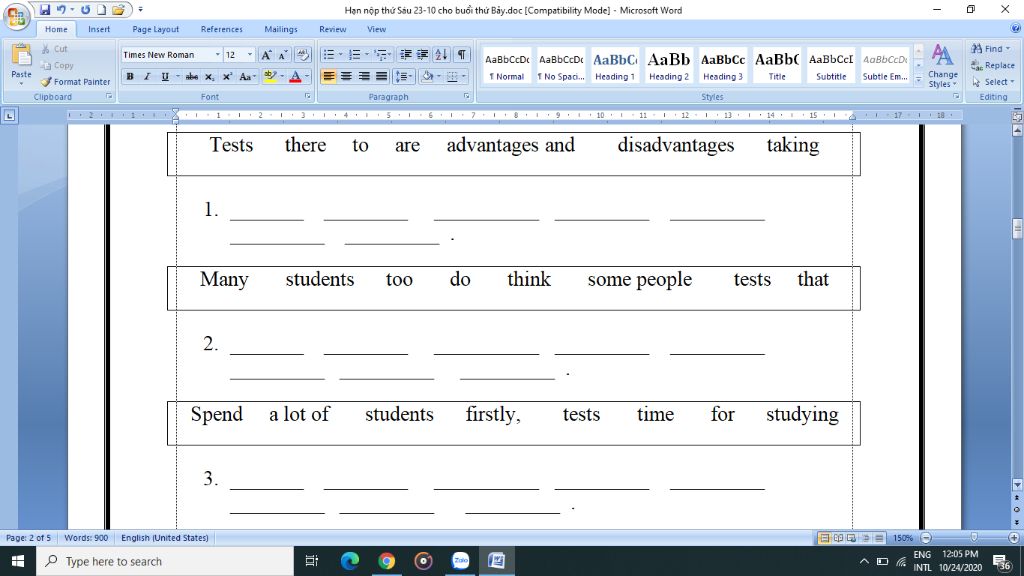Shrink font size with A-down icon
This screenshot has width=1024, height=576.
283,55
